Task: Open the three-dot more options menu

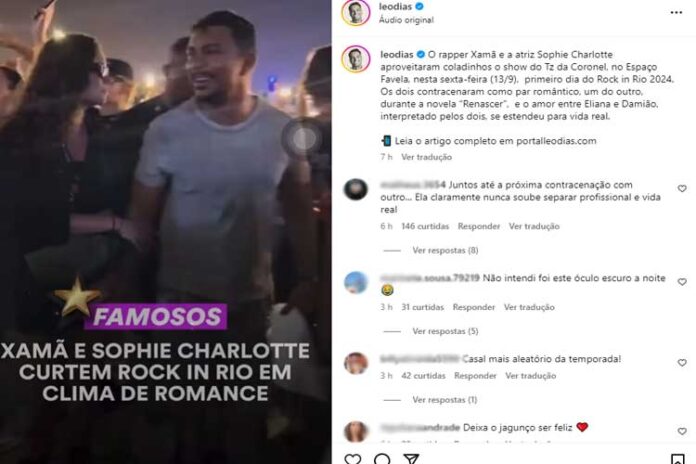Action: tap(676, 12)
